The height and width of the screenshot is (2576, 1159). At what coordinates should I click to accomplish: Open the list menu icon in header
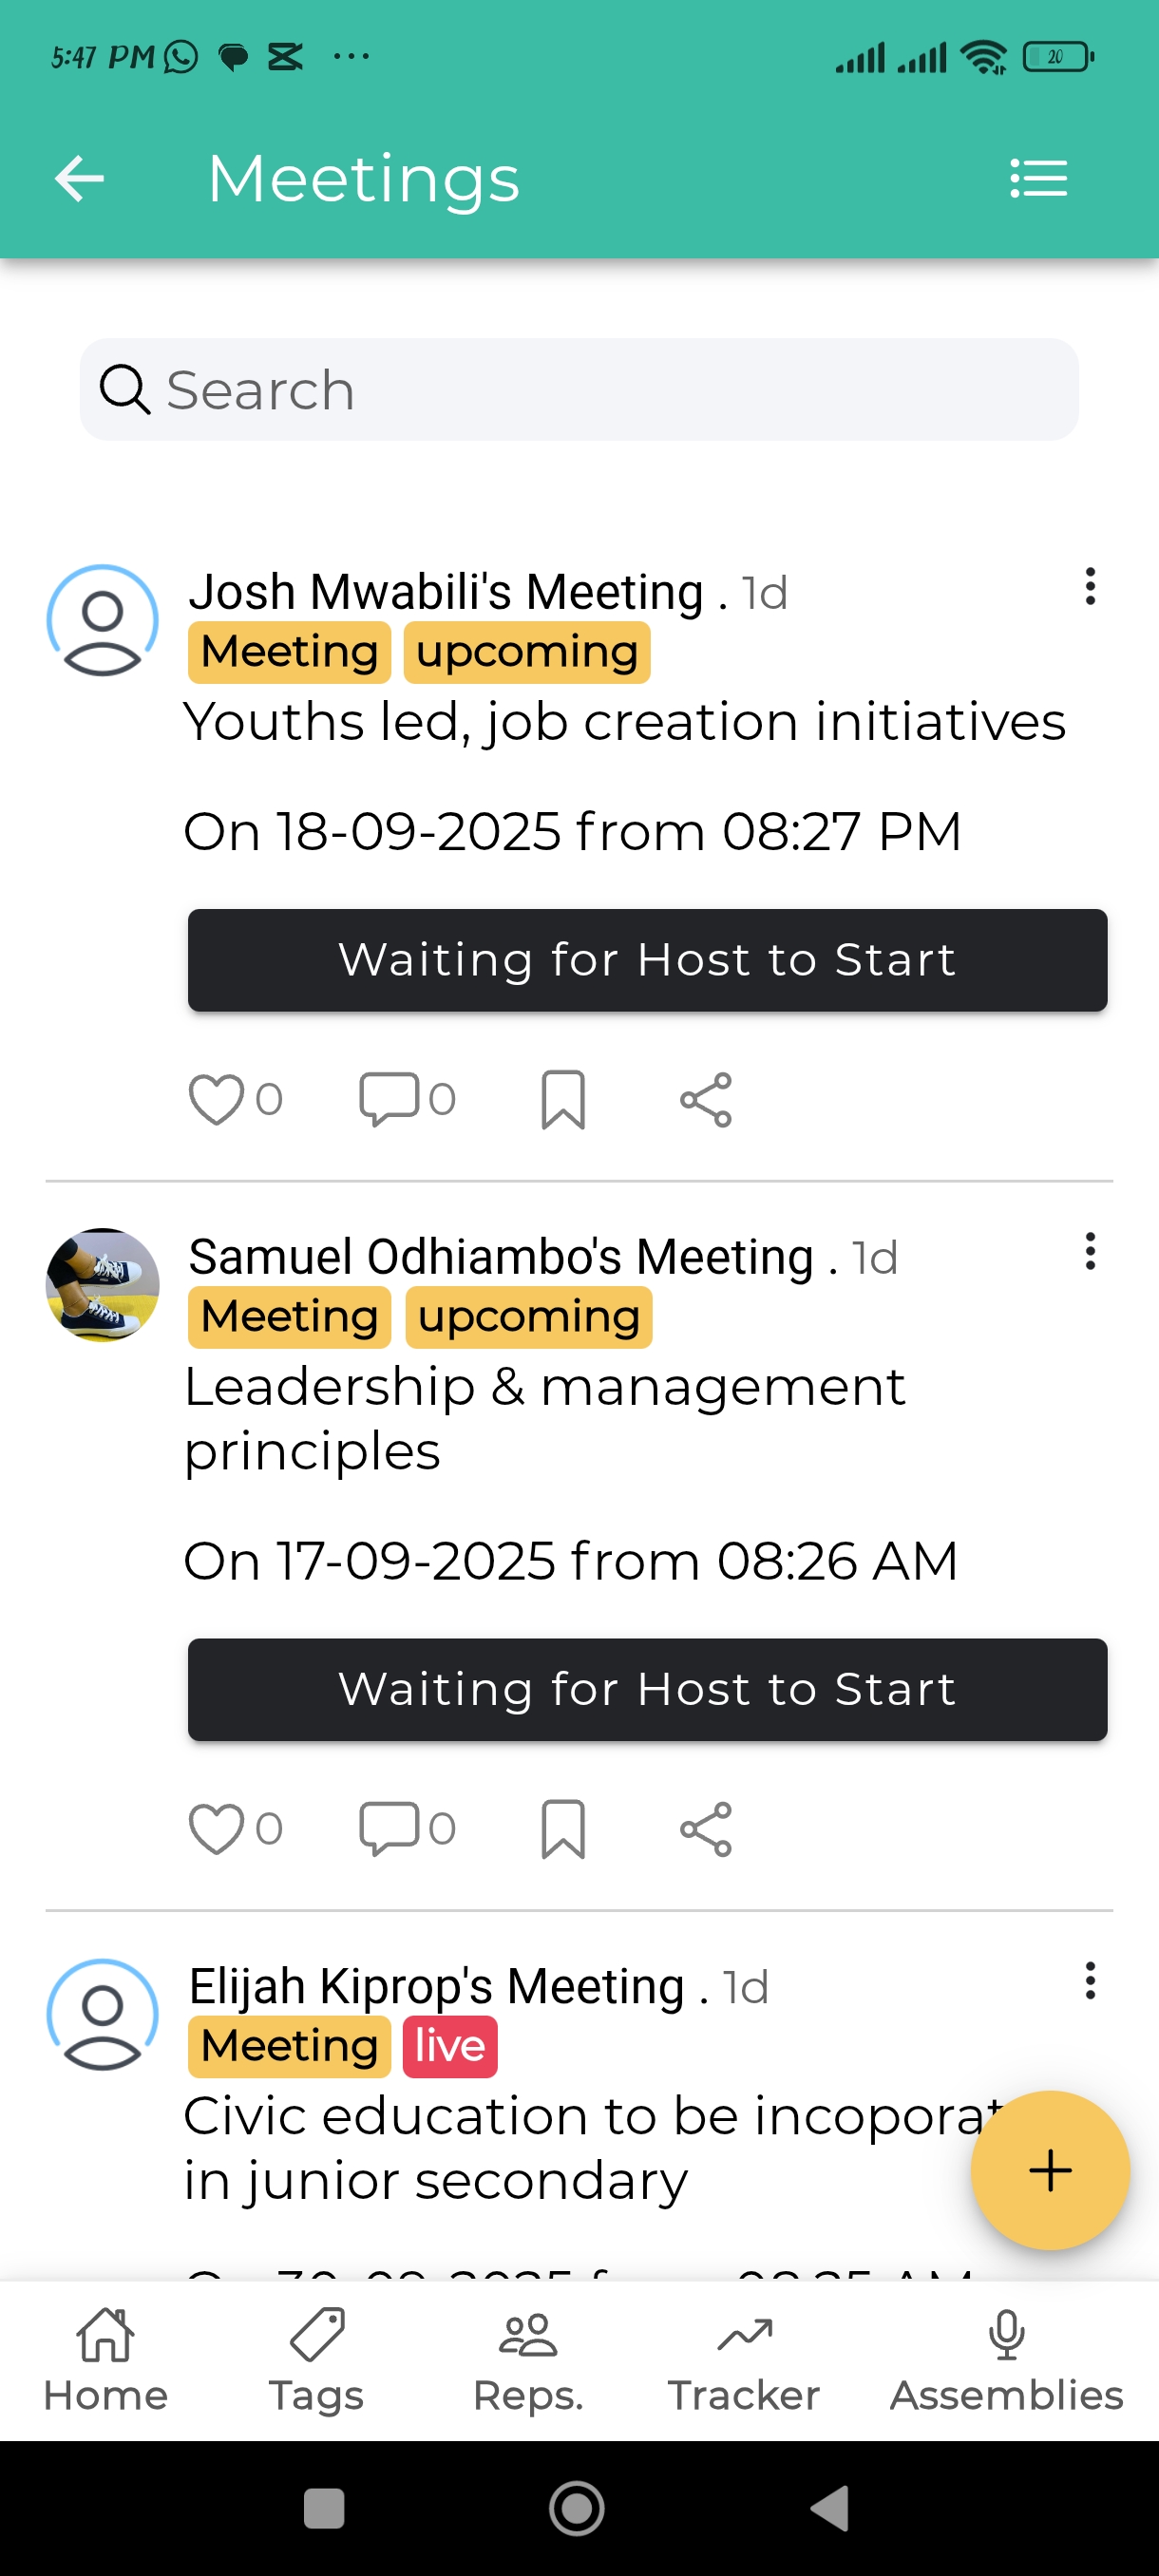click(x=1038, y=179)
